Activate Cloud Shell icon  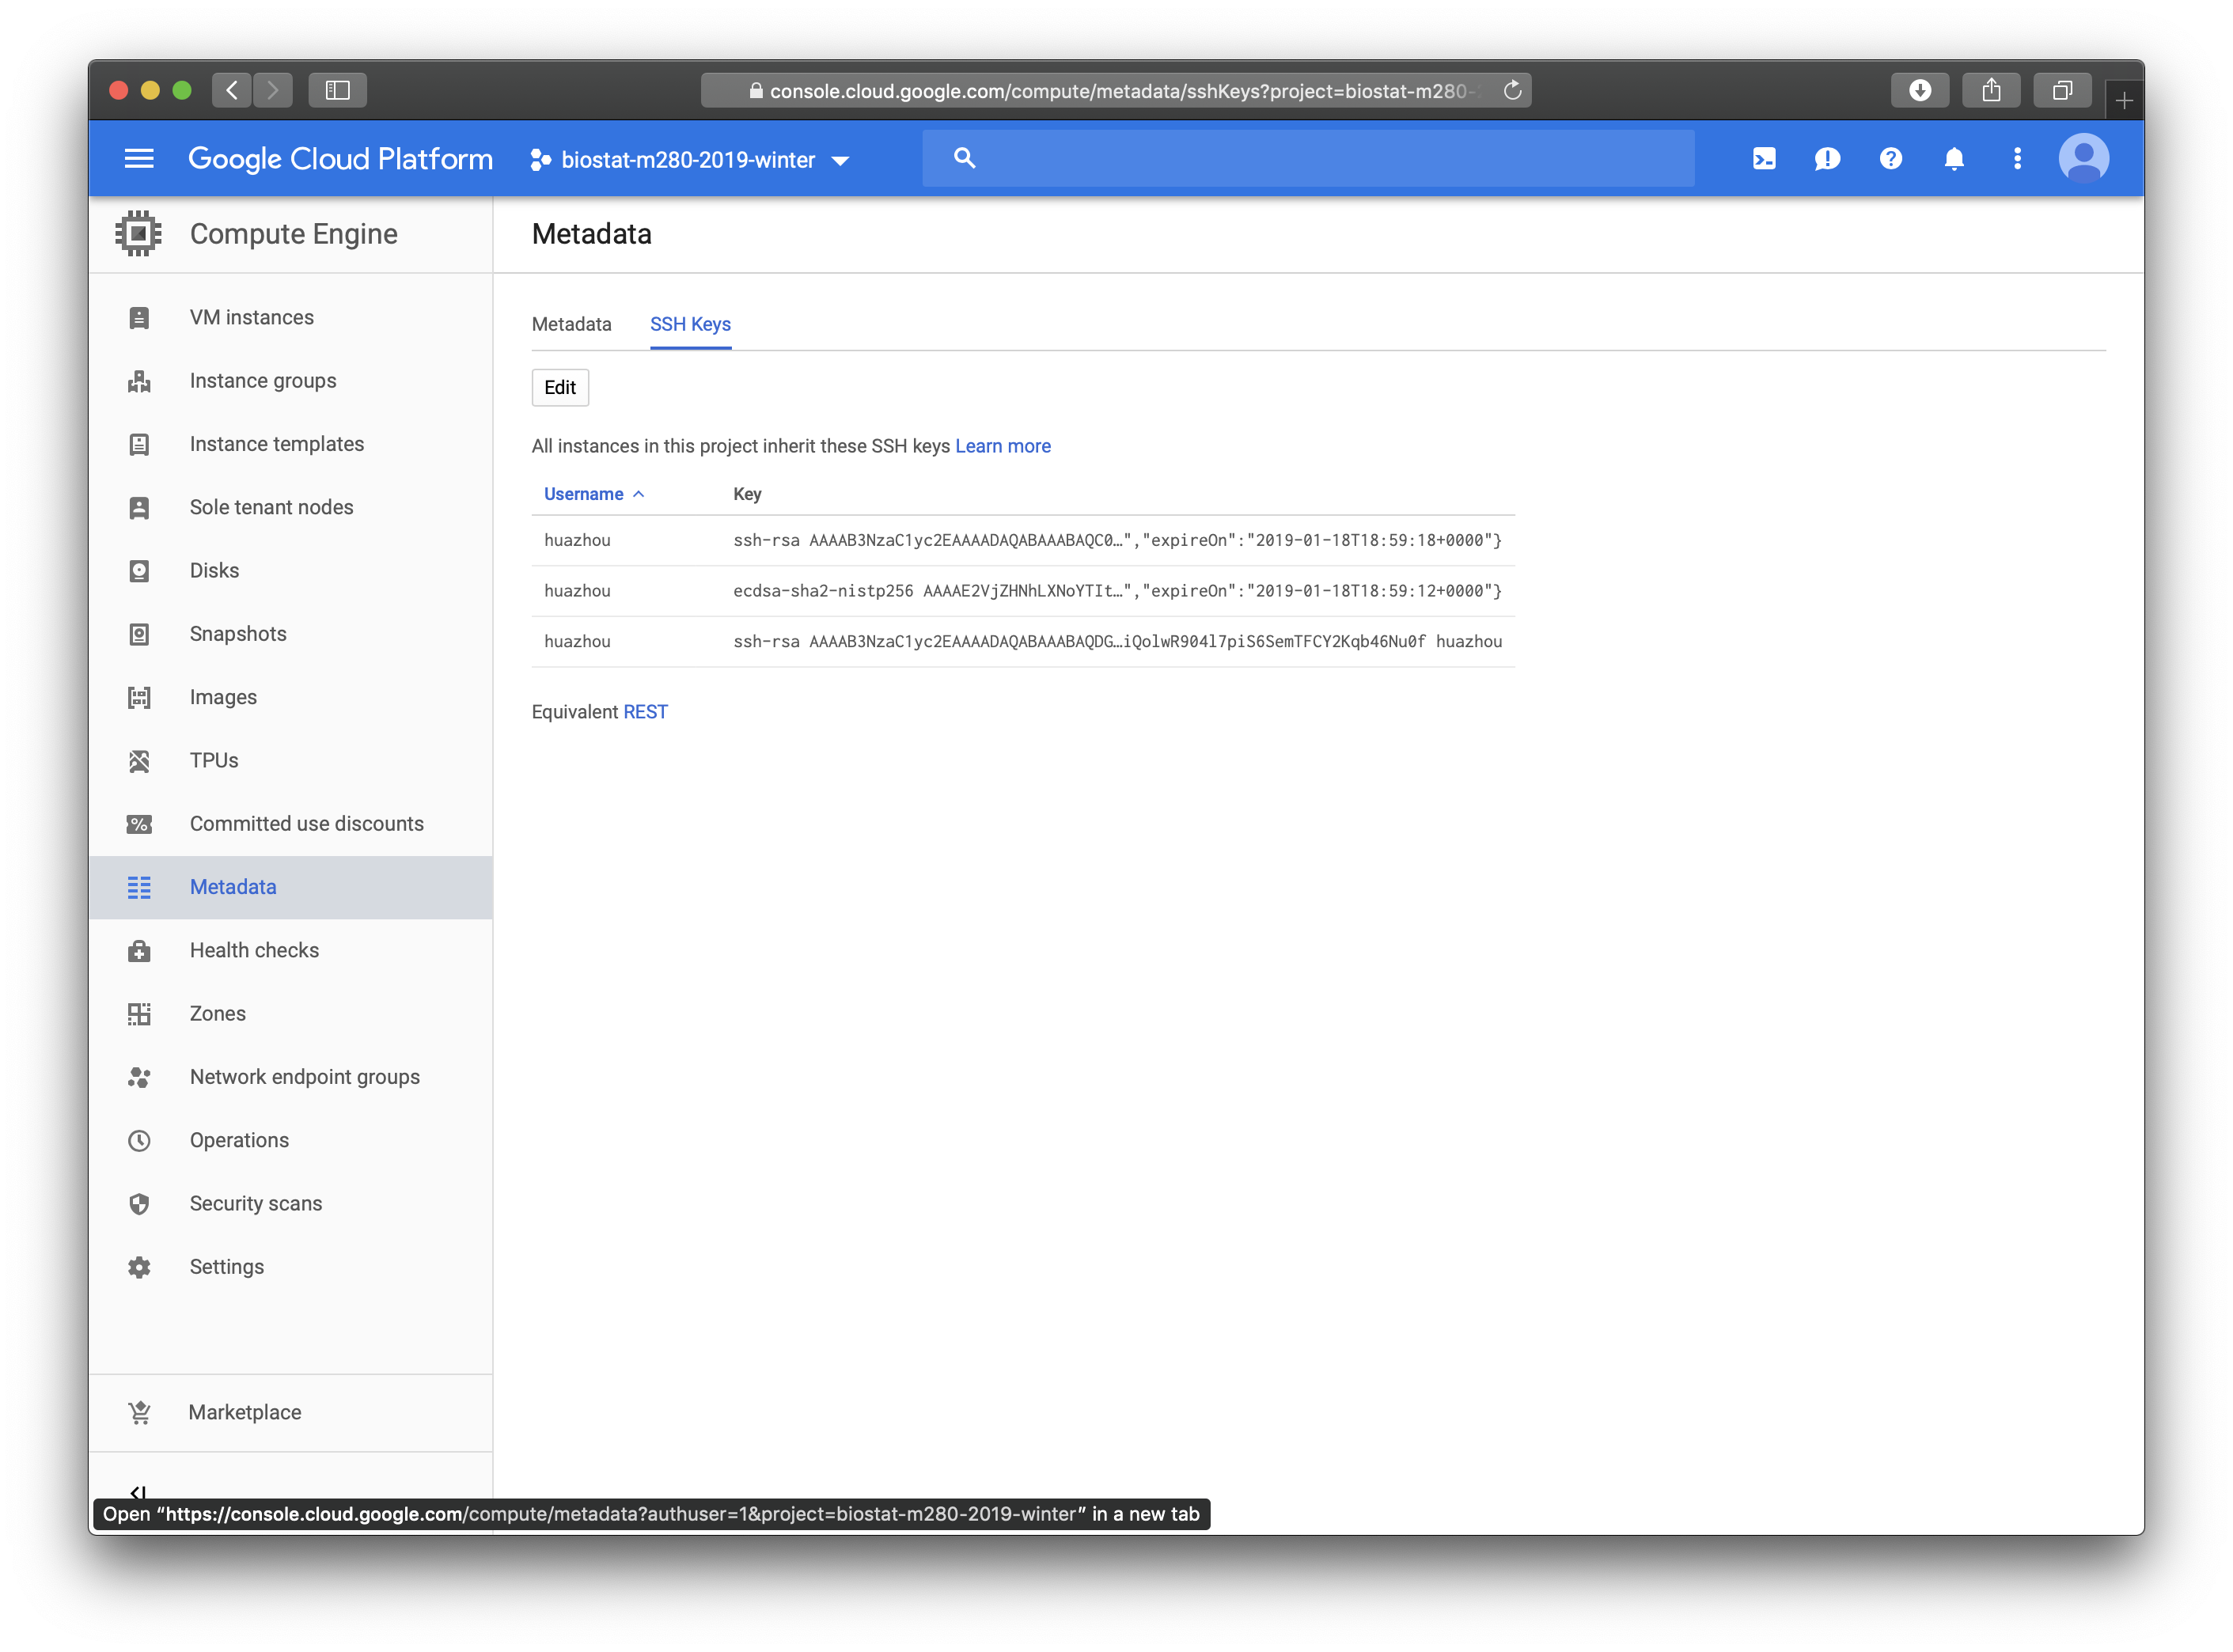[x=1764, y=159]
